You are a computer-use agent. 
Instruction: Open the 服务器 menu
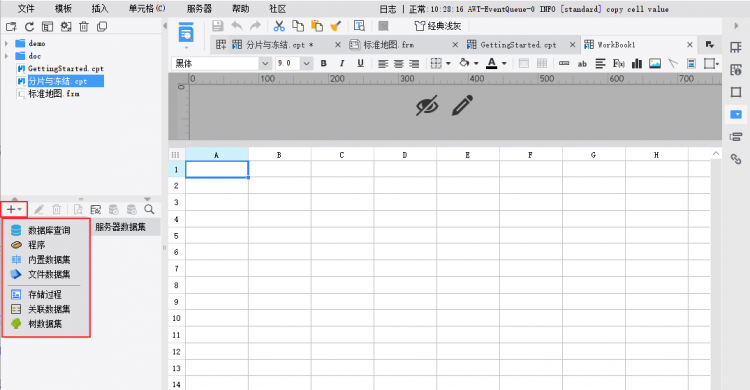coord(199,9)
